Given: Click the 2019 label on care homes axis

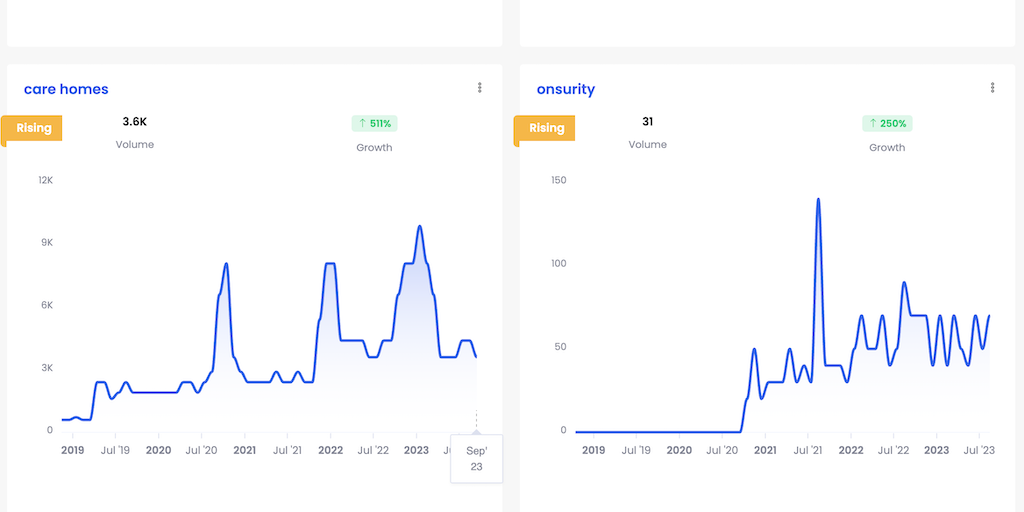Looking at the screenshot, I should 73,450.
